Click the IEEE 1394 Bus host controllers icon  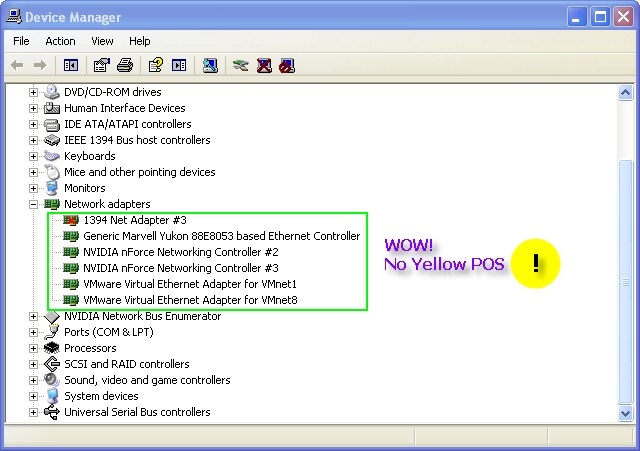[52, 140]
